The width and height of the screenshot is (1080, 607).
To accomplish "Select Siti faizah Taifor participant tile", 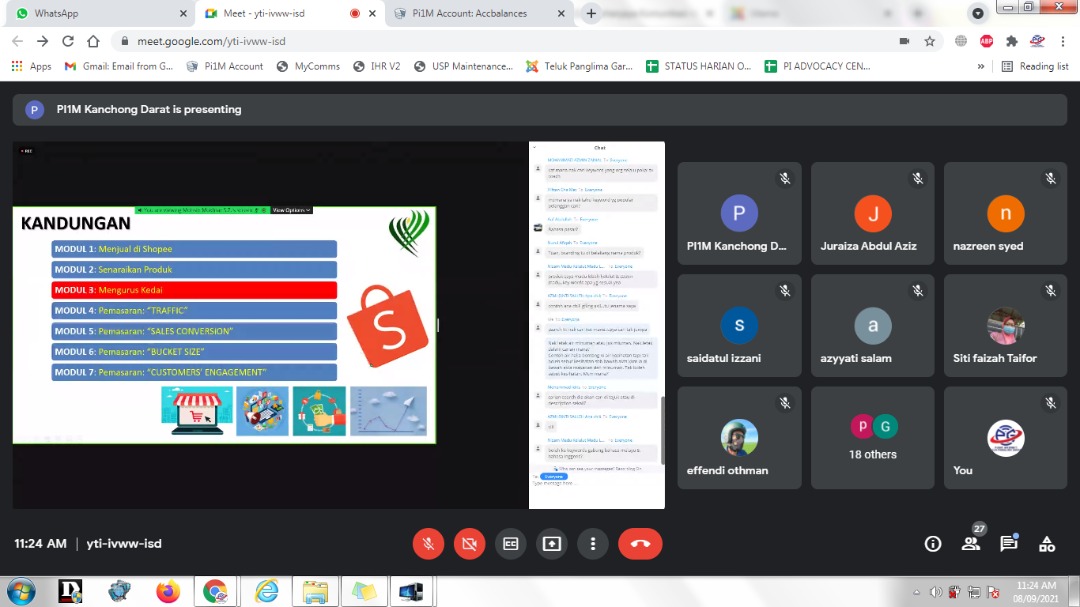I will (1006, 325).
